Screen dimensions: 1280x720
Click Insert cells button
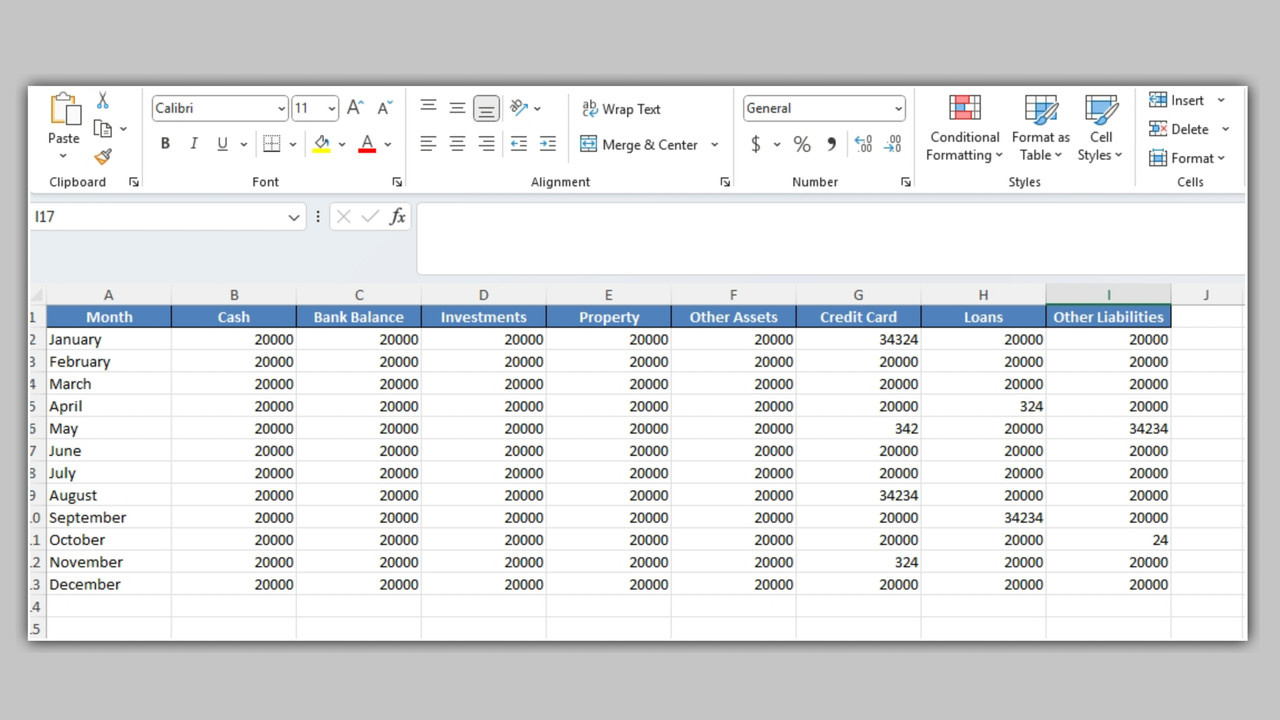1177,100
